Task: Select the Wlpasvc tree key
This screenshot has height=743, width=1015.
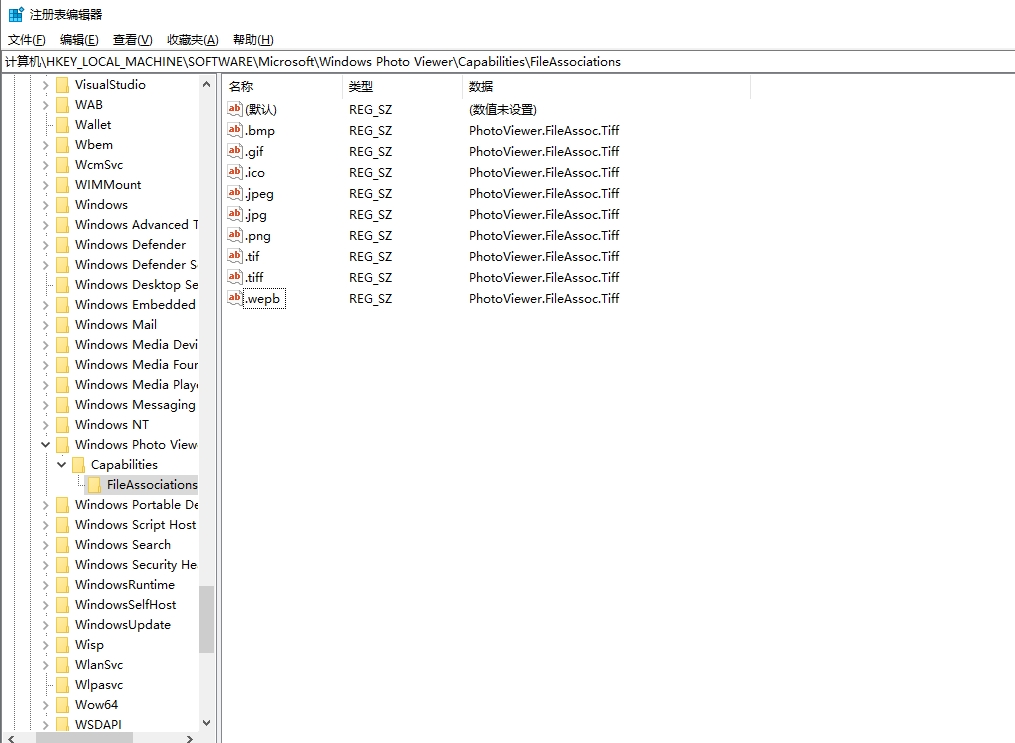Action: click(98, 685)
